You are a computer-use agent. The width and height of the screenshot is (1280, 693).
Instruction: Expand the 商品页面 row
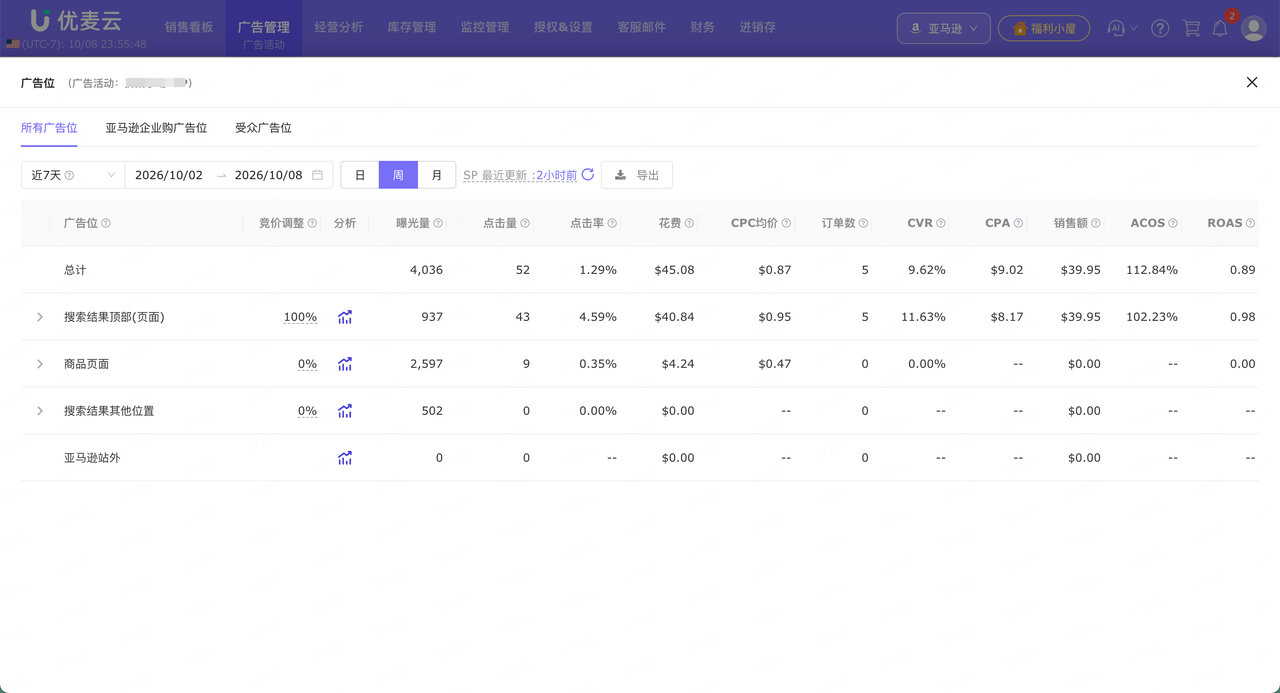[40, 364]
